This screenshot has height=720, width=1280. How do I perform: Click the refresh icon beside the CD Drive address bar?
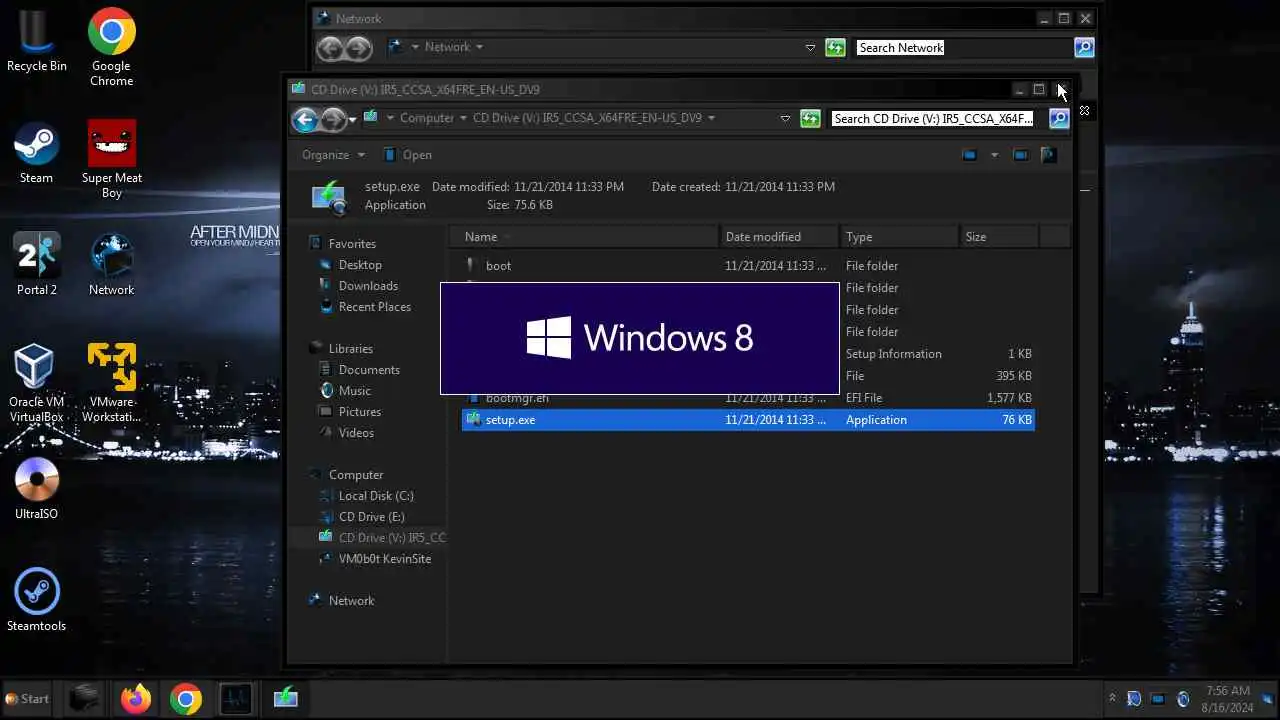(810, 118)
